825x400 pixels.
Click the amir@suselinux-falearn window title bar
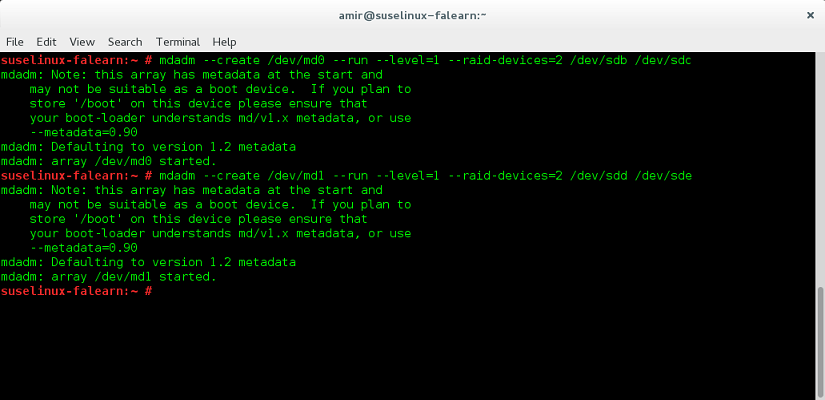coord(412,15)
